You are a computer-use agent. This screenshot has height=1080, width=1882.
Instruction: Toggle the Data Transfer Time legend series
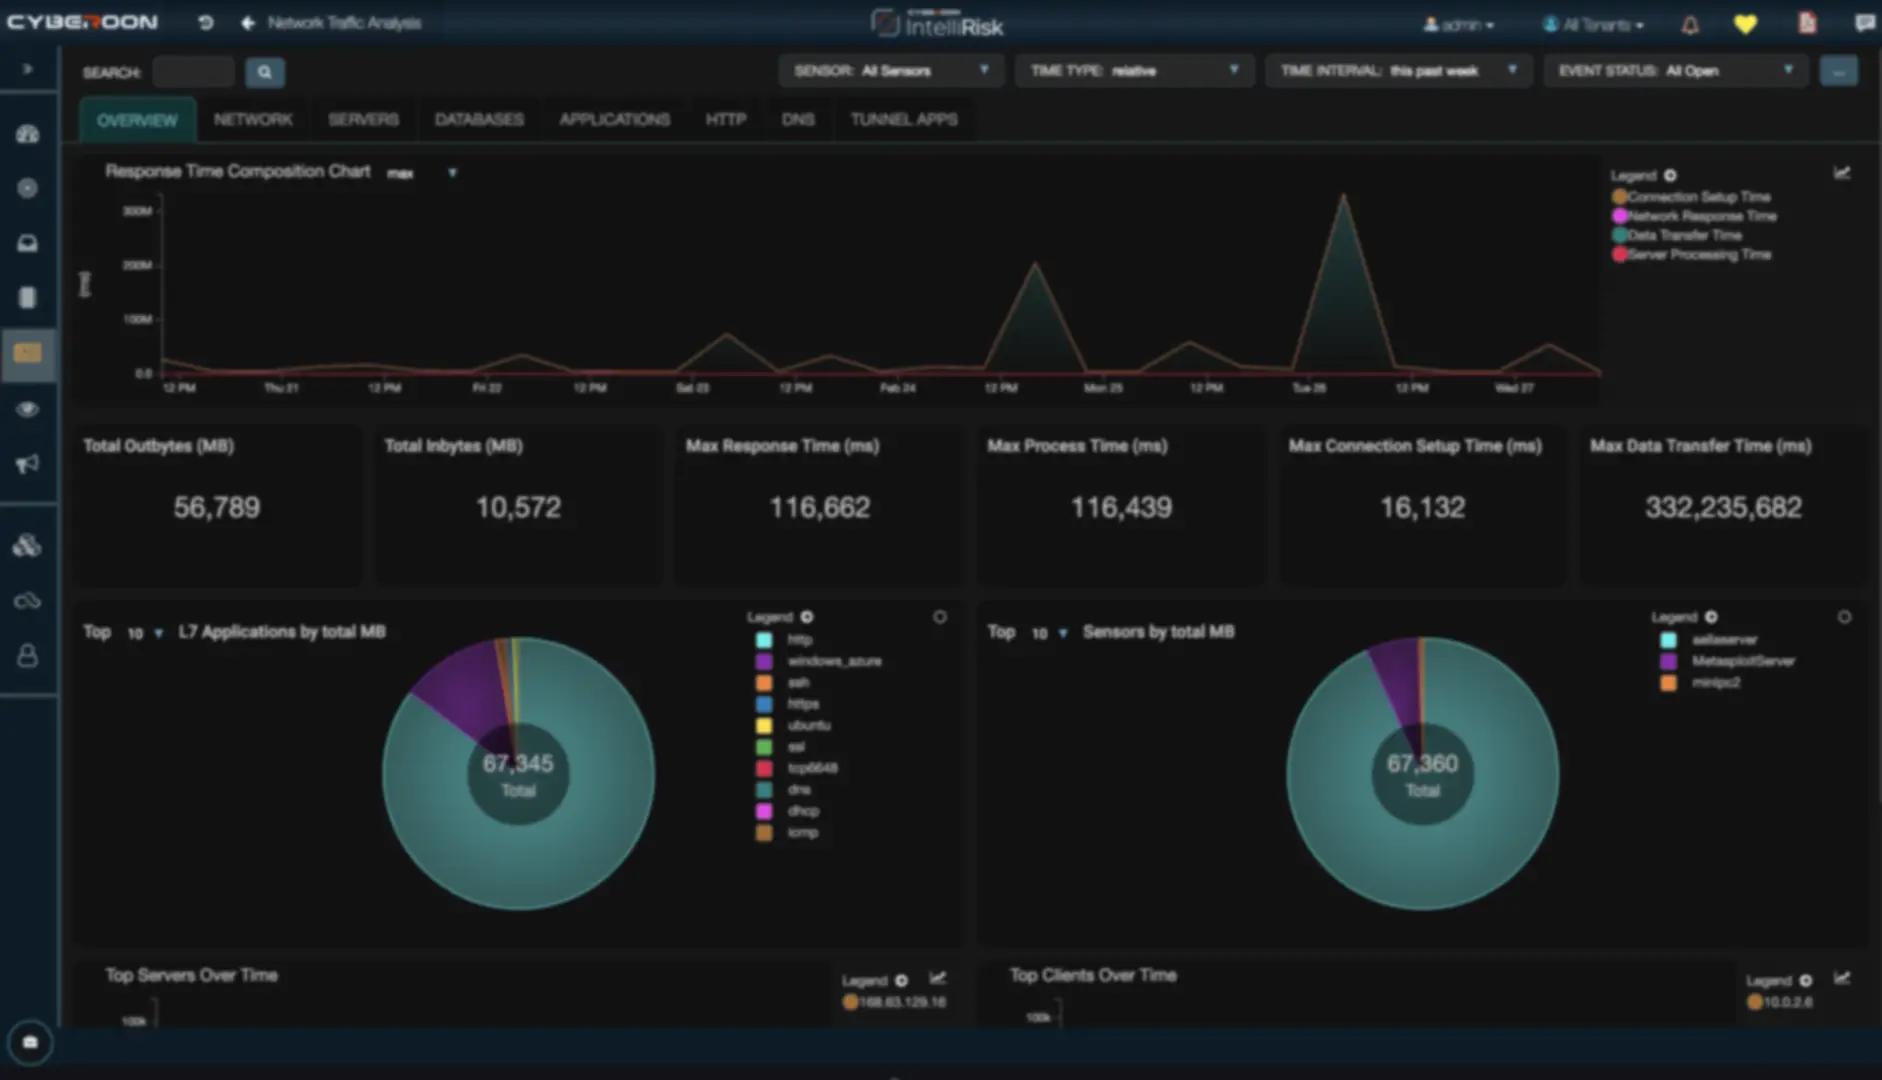coord(1677,235)
